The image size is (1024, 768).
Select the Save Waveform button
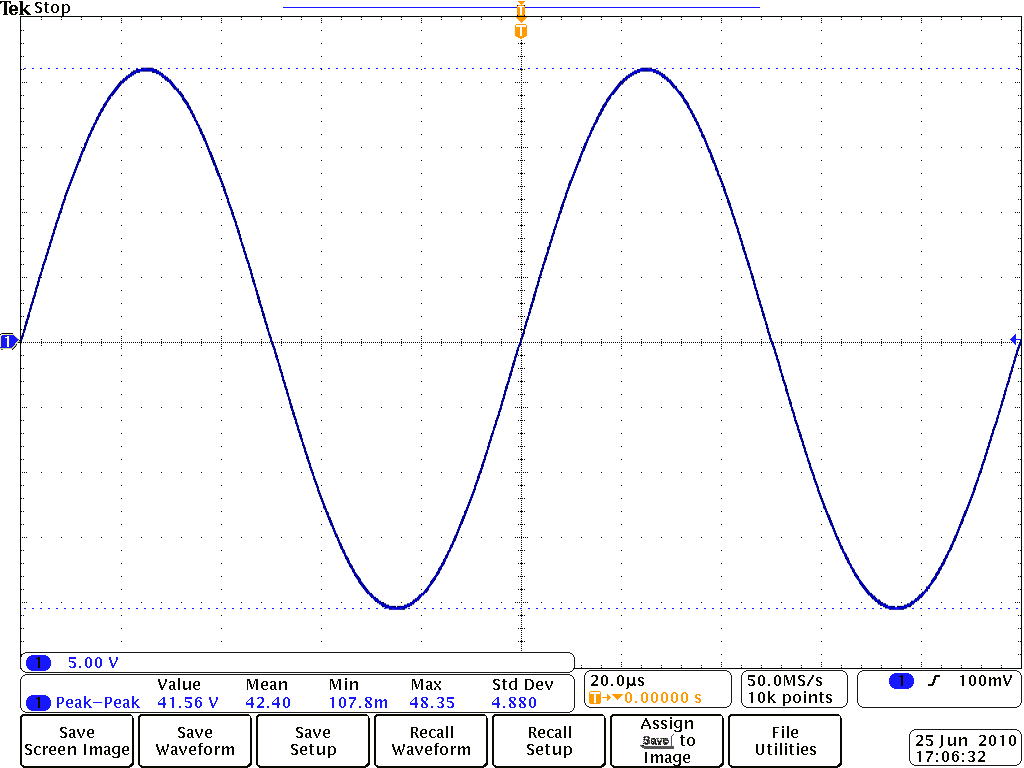pyautogui.click(x=195, y=741)
